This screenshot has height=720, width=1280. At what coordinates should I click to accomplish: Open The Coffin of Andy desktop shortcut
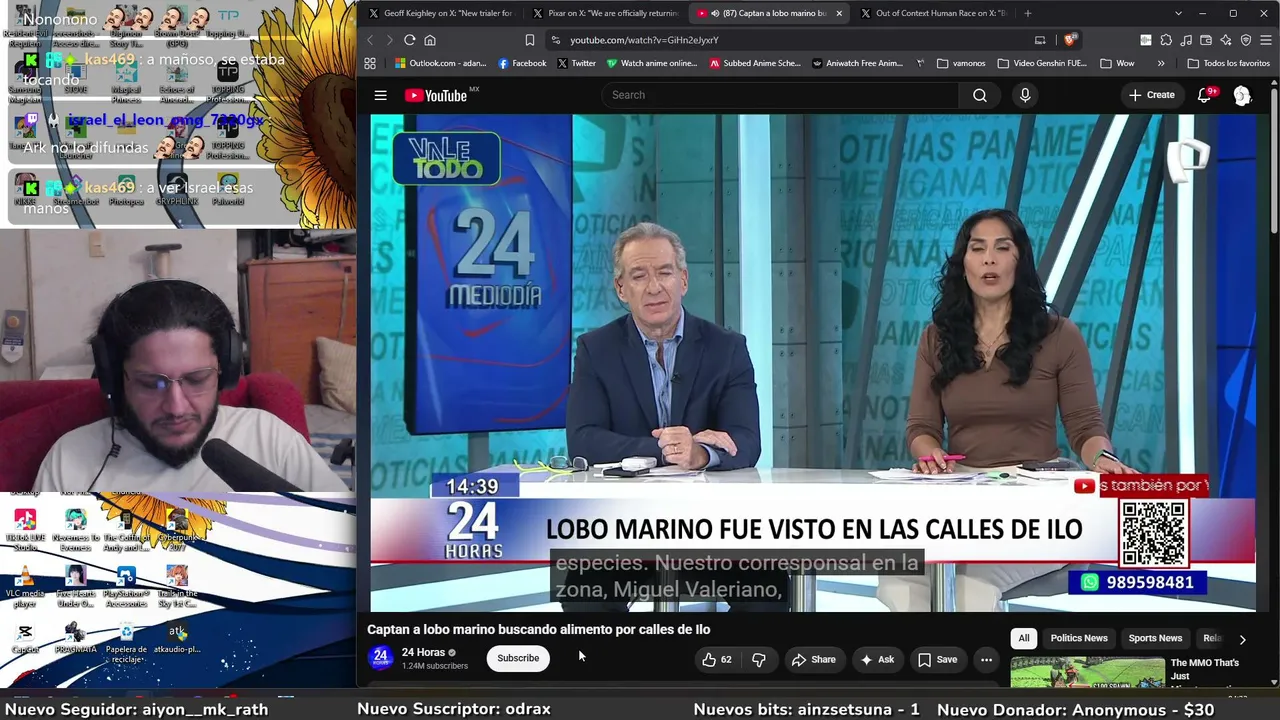126,530
